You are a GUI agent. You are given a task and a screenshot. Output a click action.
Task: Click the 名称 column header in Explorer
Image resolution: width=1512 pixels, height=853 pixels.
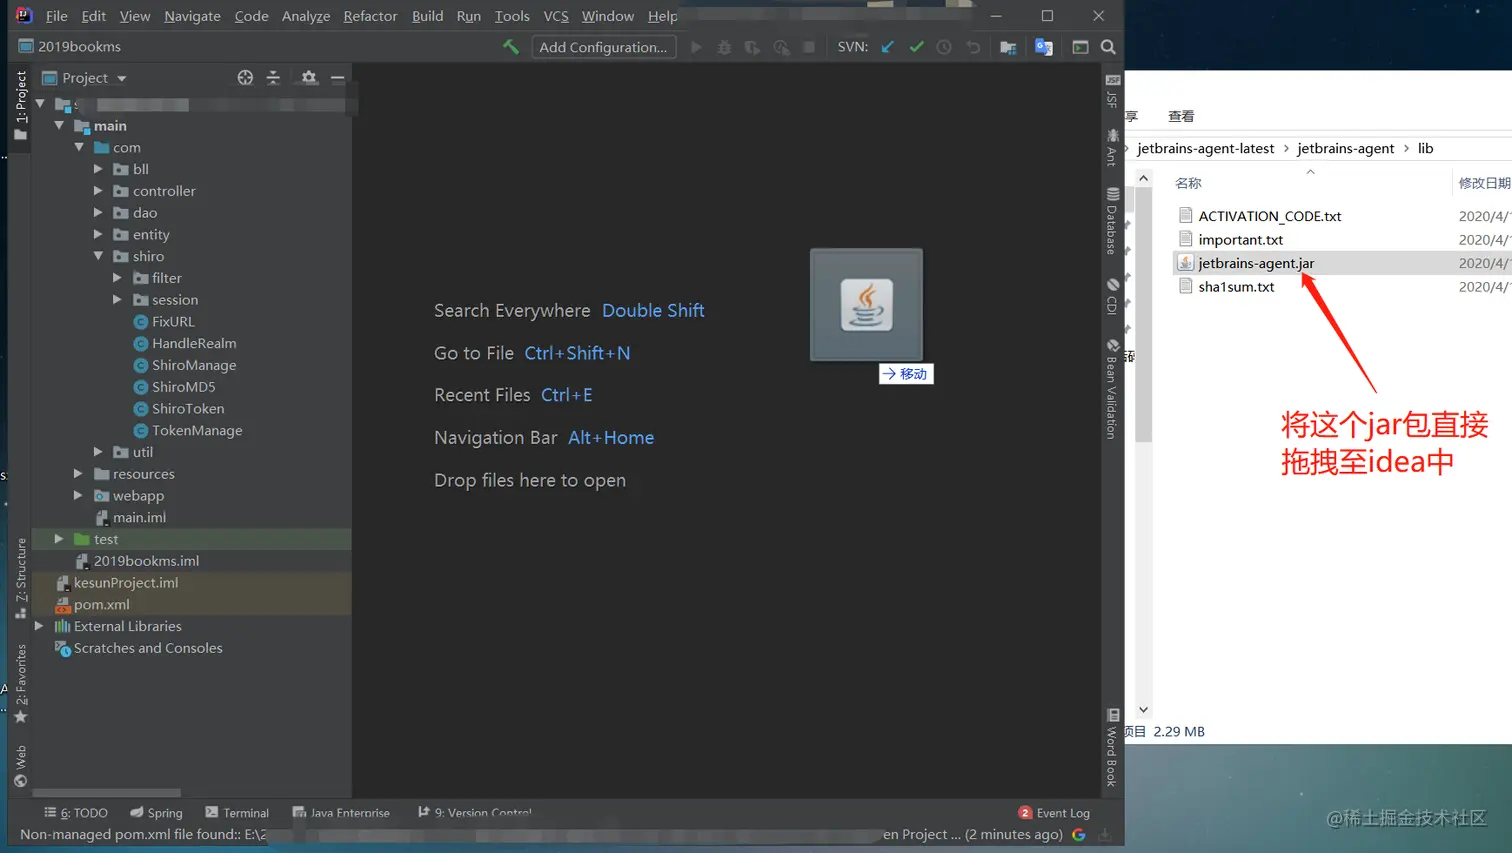click(1188, 183)
